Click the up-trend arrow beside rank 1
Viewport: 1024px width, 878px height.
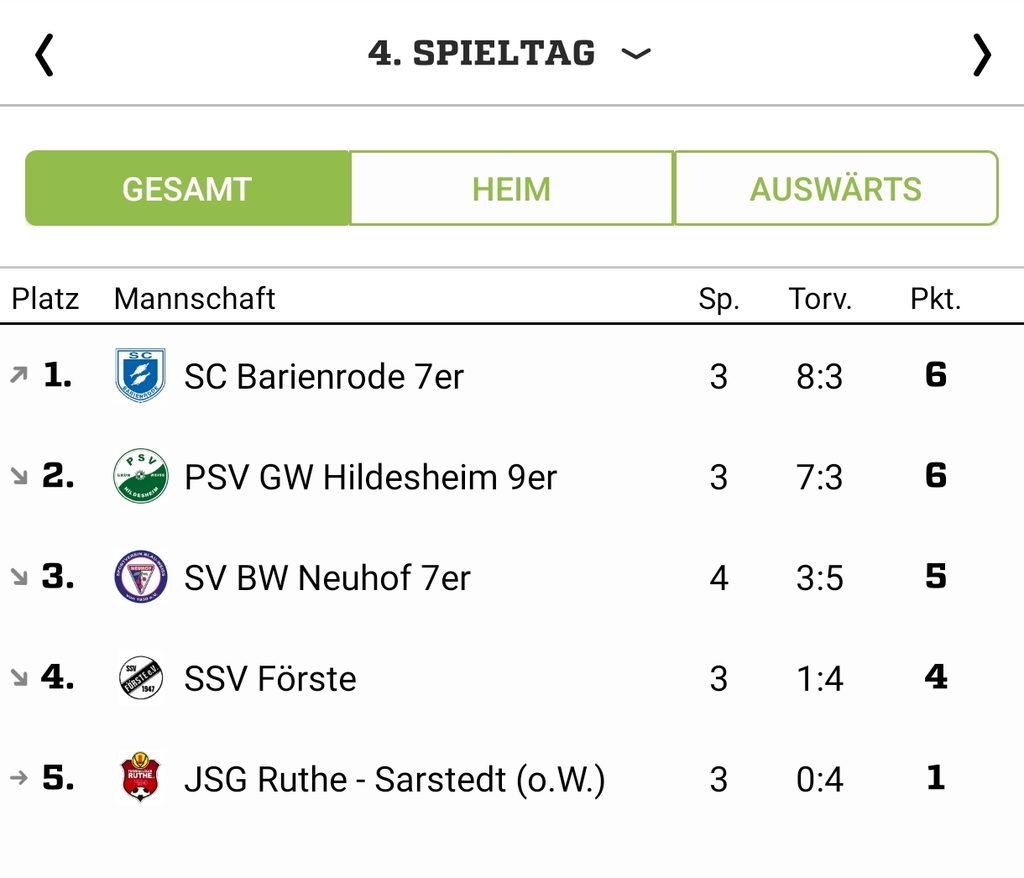(x=19, y=375)
